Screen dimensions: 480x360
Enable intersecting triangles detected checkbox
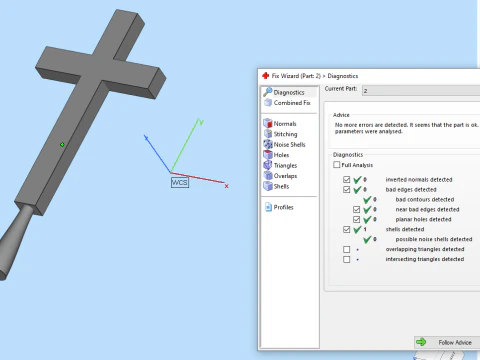click(x=347, y=259)
